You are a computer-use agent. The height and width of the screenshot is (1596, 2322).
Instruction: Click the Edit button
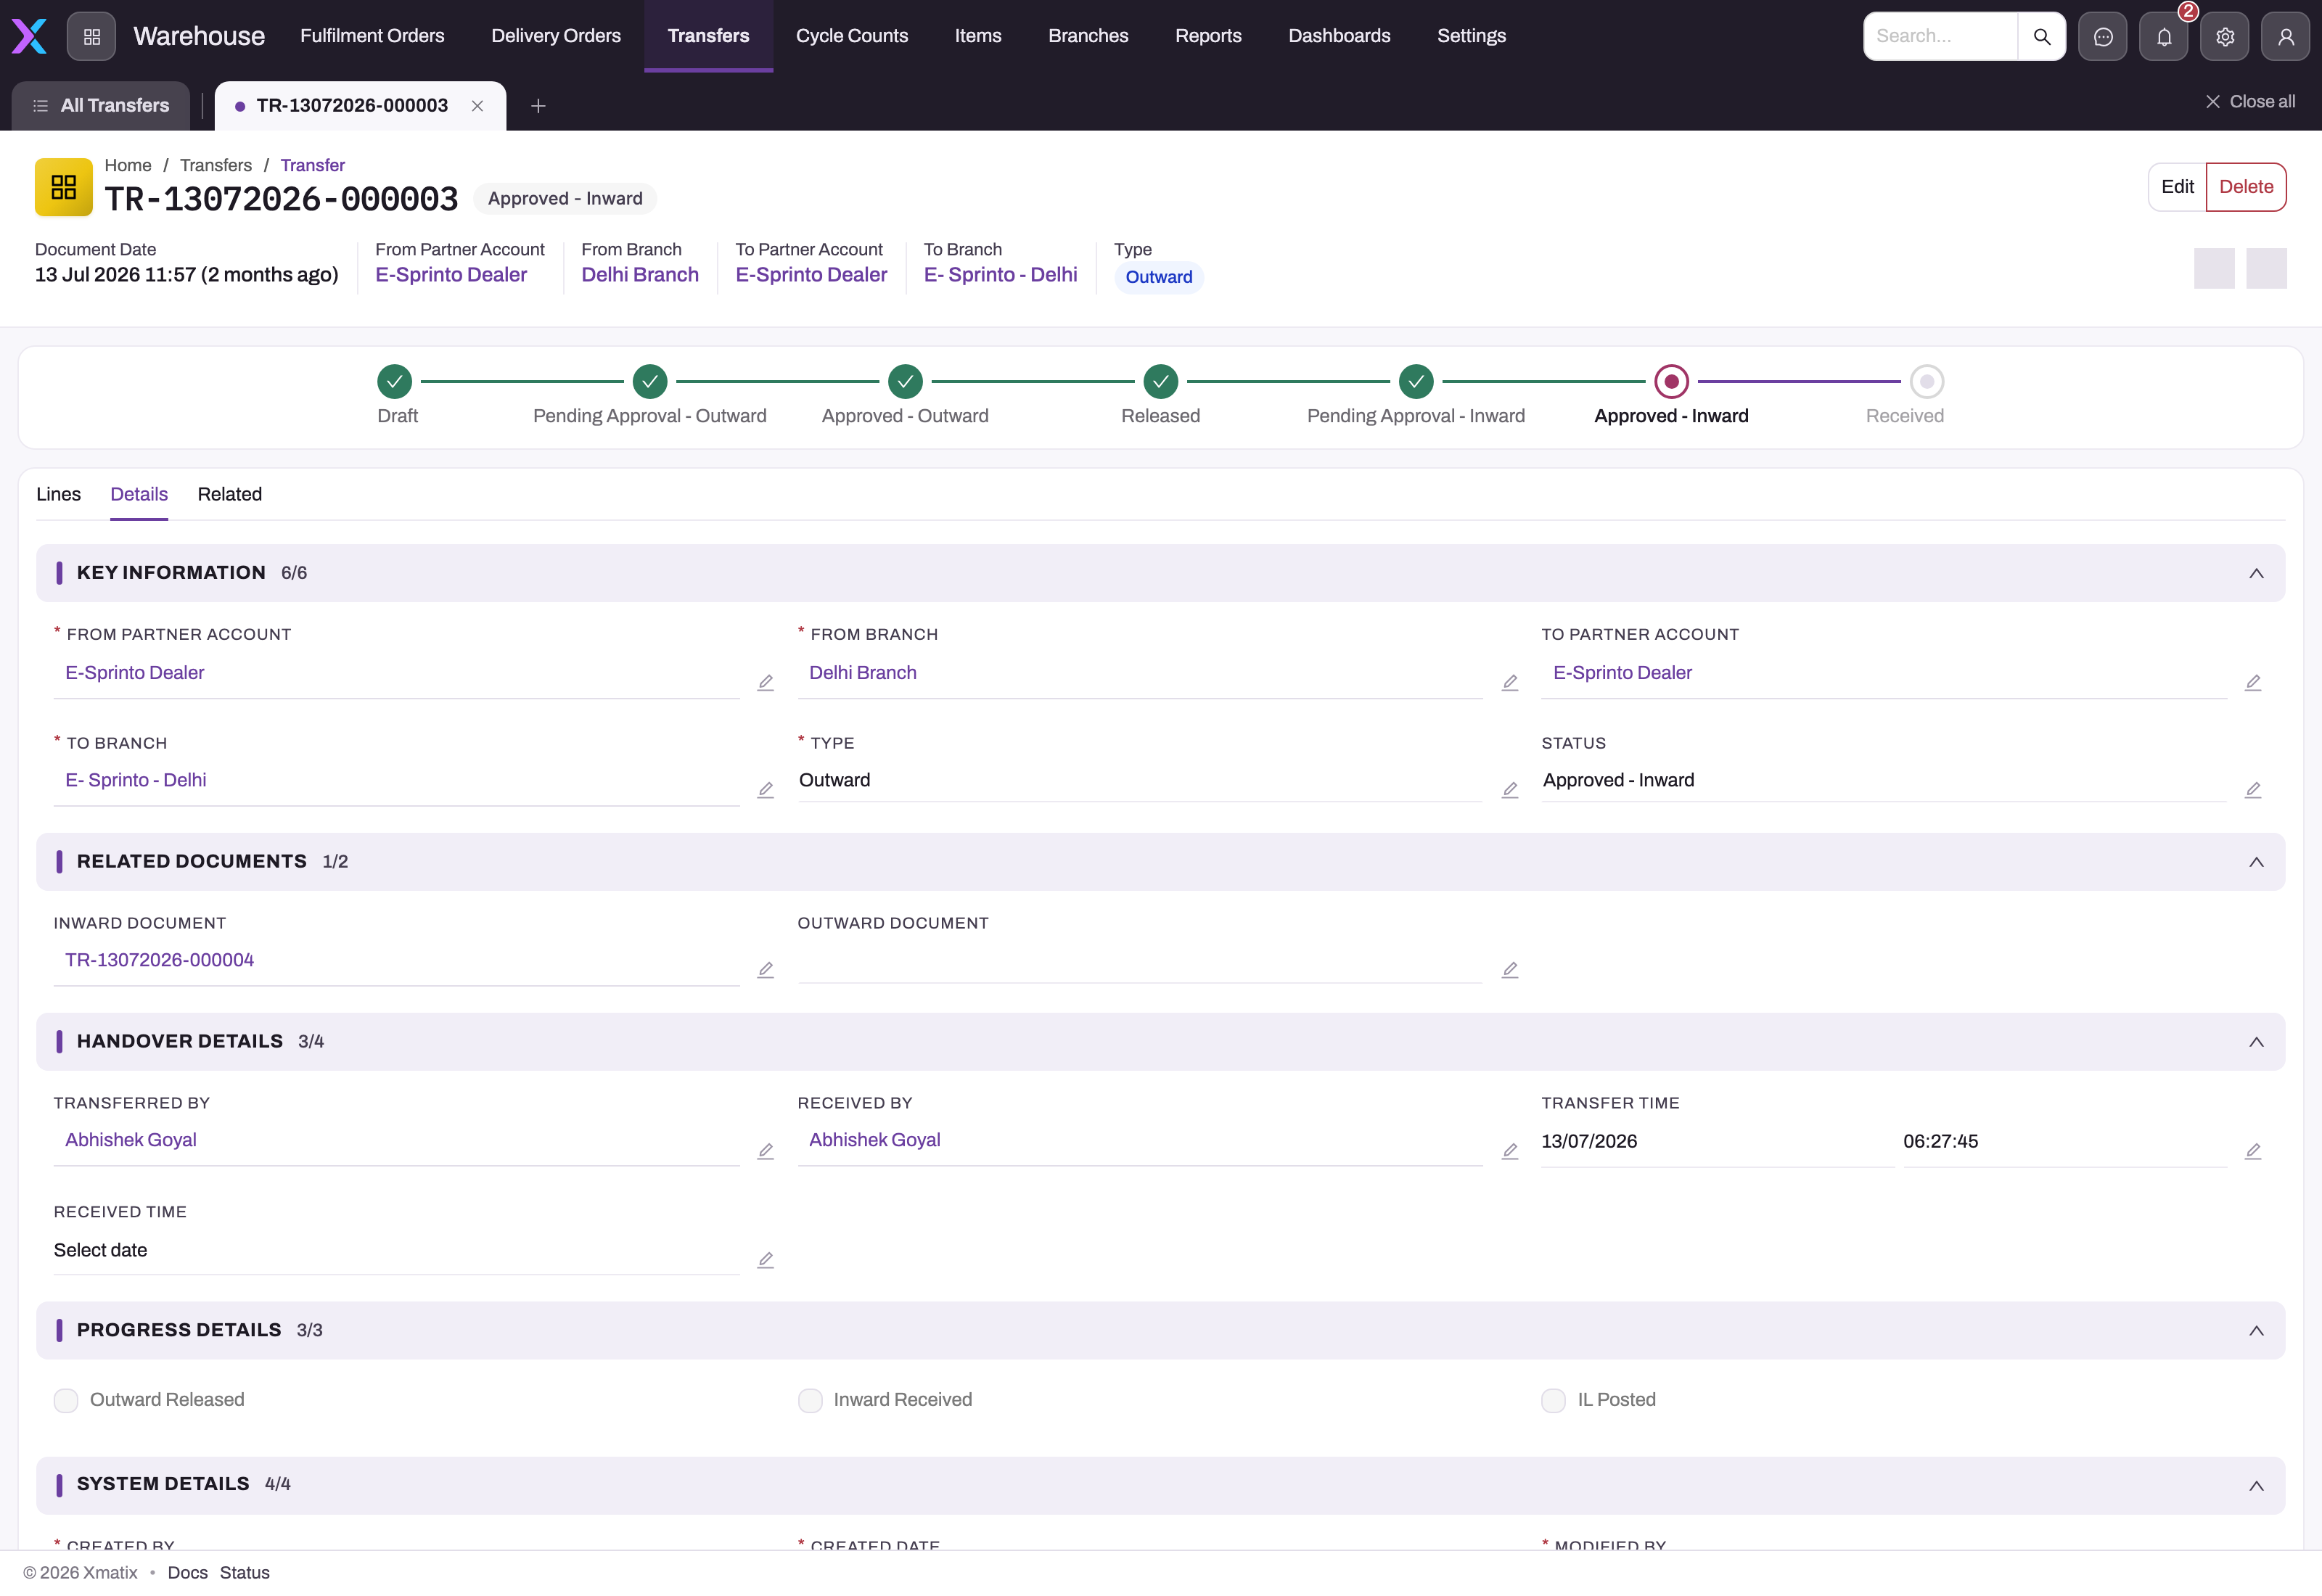[2177, 187]
